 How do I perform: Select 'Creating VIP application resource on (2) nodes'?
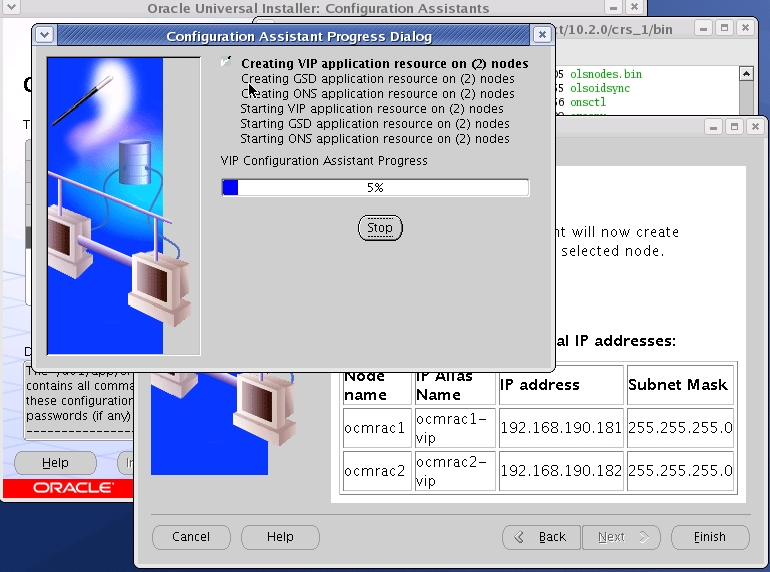pyautogui.click(x=385, y=64)
